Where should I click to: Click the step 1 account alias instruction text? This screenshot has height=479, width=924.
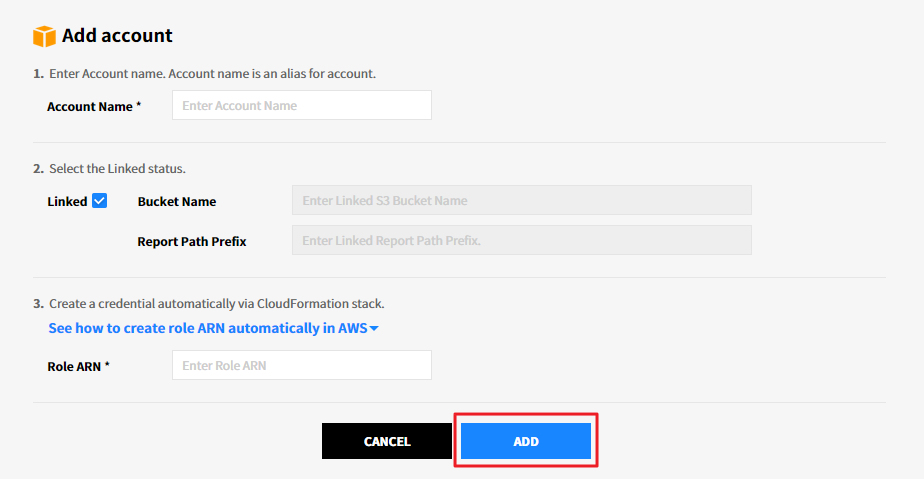point(212,74)
